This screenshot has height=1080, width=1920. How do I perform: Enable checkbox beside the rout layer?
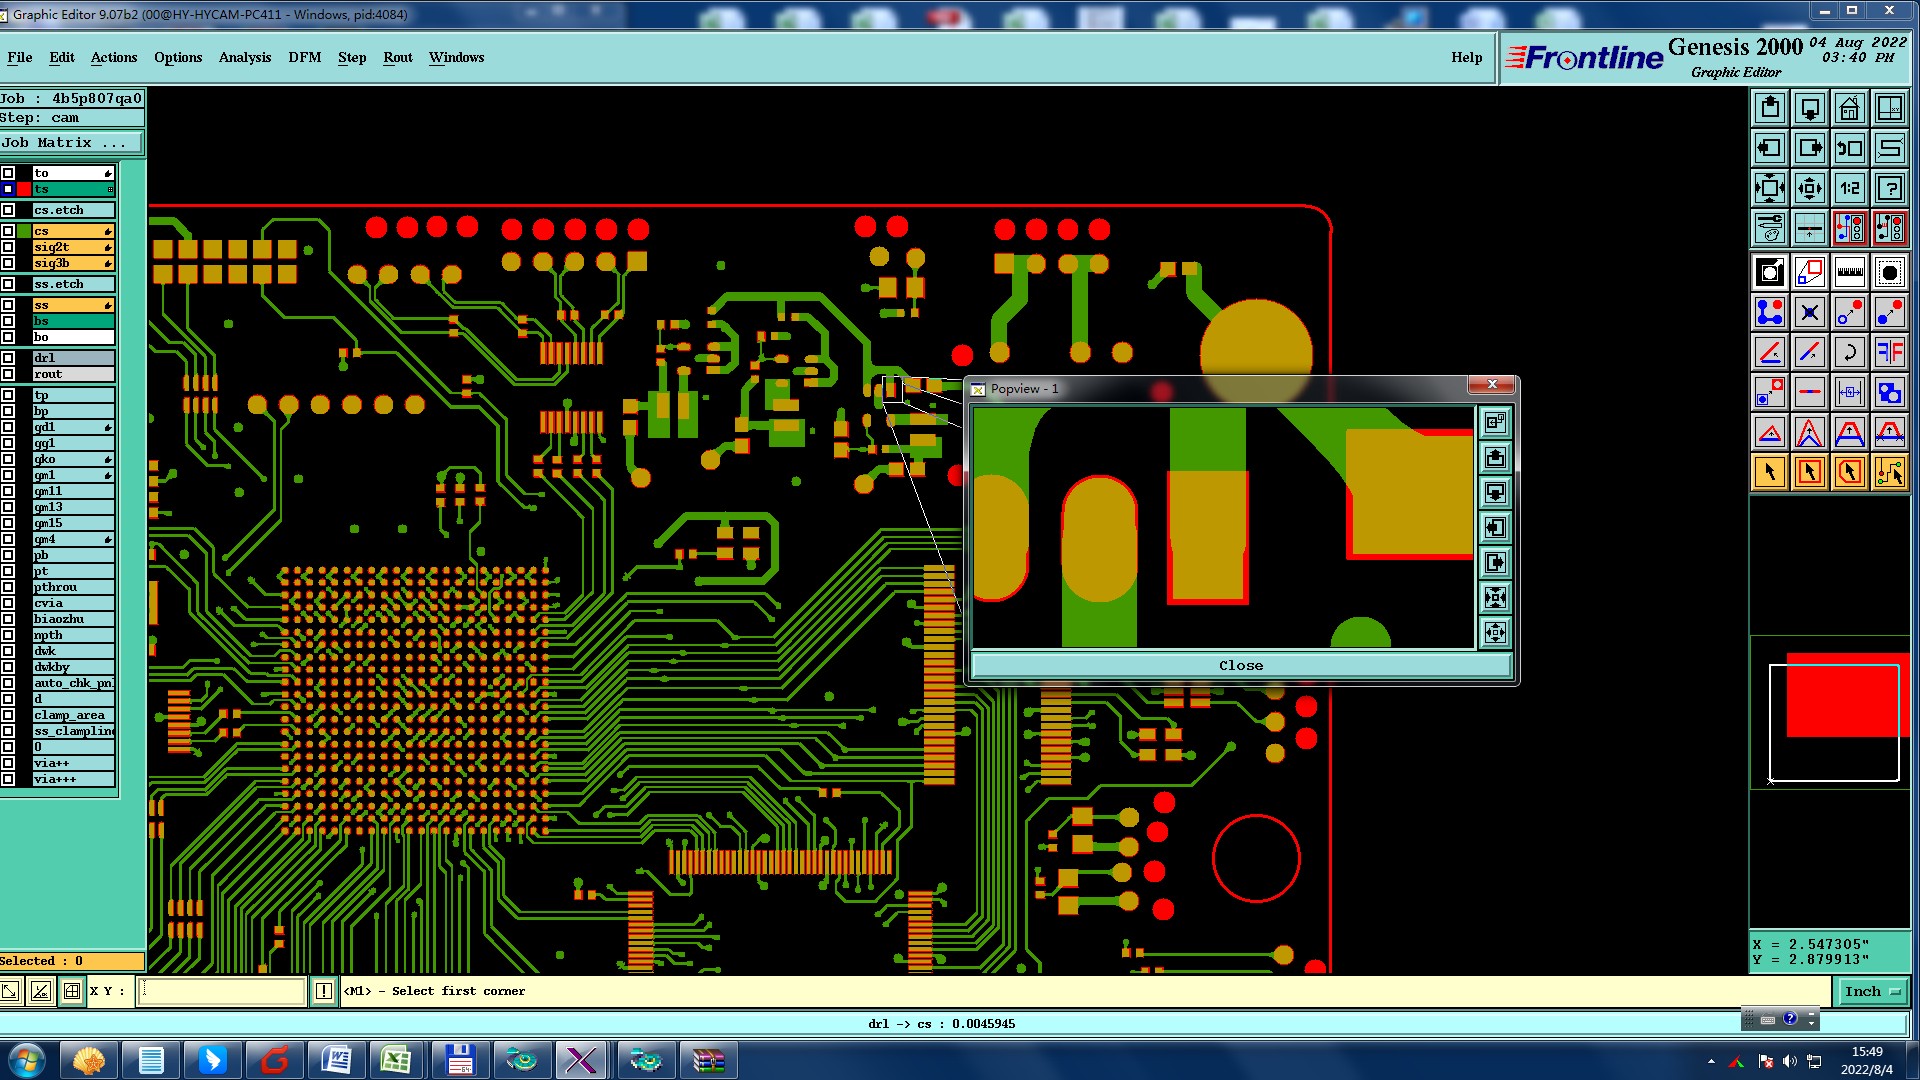point(8,374)
